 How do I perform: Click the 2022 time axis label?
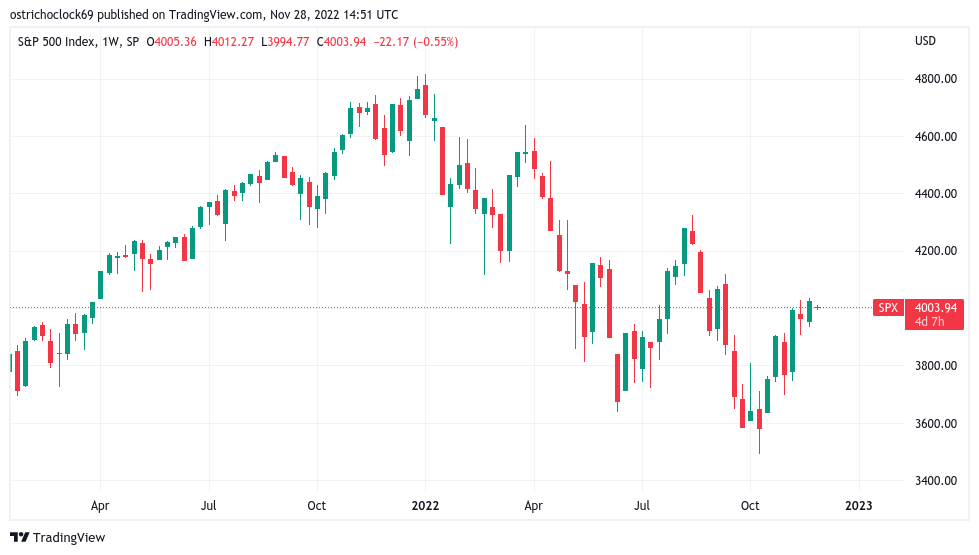(425, 506)
